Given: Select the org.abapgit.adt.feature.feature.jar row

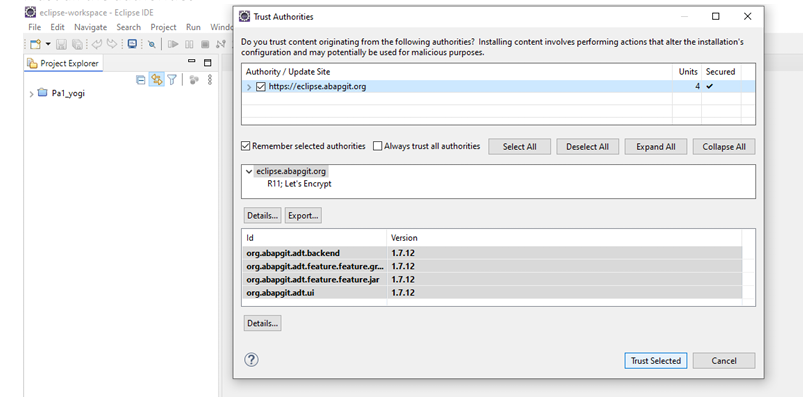Looking at the screenshot, I should pyautogui.click(x=492, y=279).
